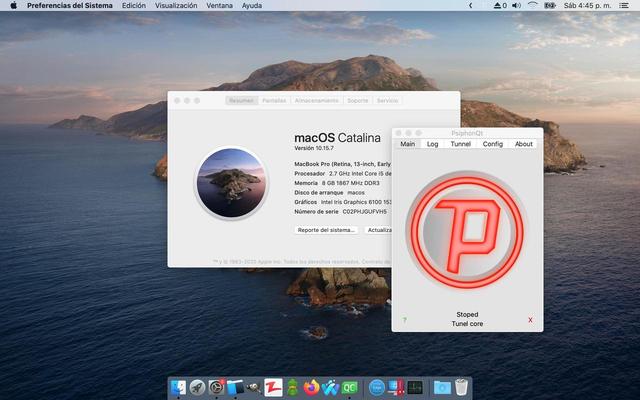Open the Preferencias del Sistema menu
The image size is (640, 400).
70,5
